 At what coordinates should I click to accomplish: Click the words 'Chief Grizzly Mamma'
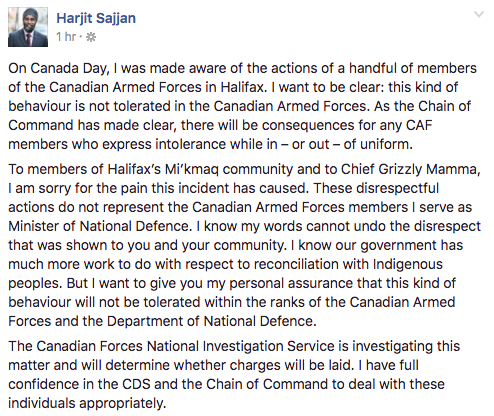coord(410,169)
